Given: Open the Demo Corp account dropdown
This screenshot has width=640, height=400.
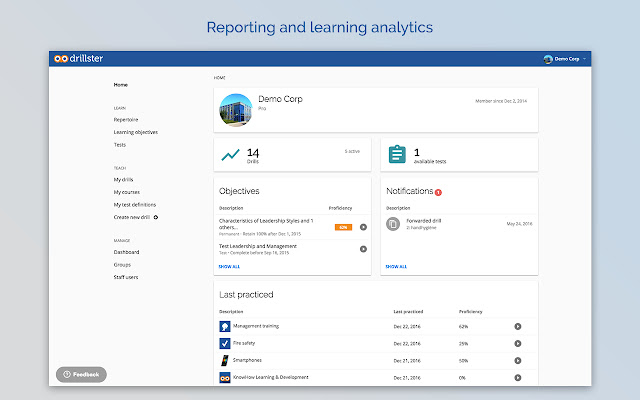Looking at the screenshot, I should pos(566,59).
